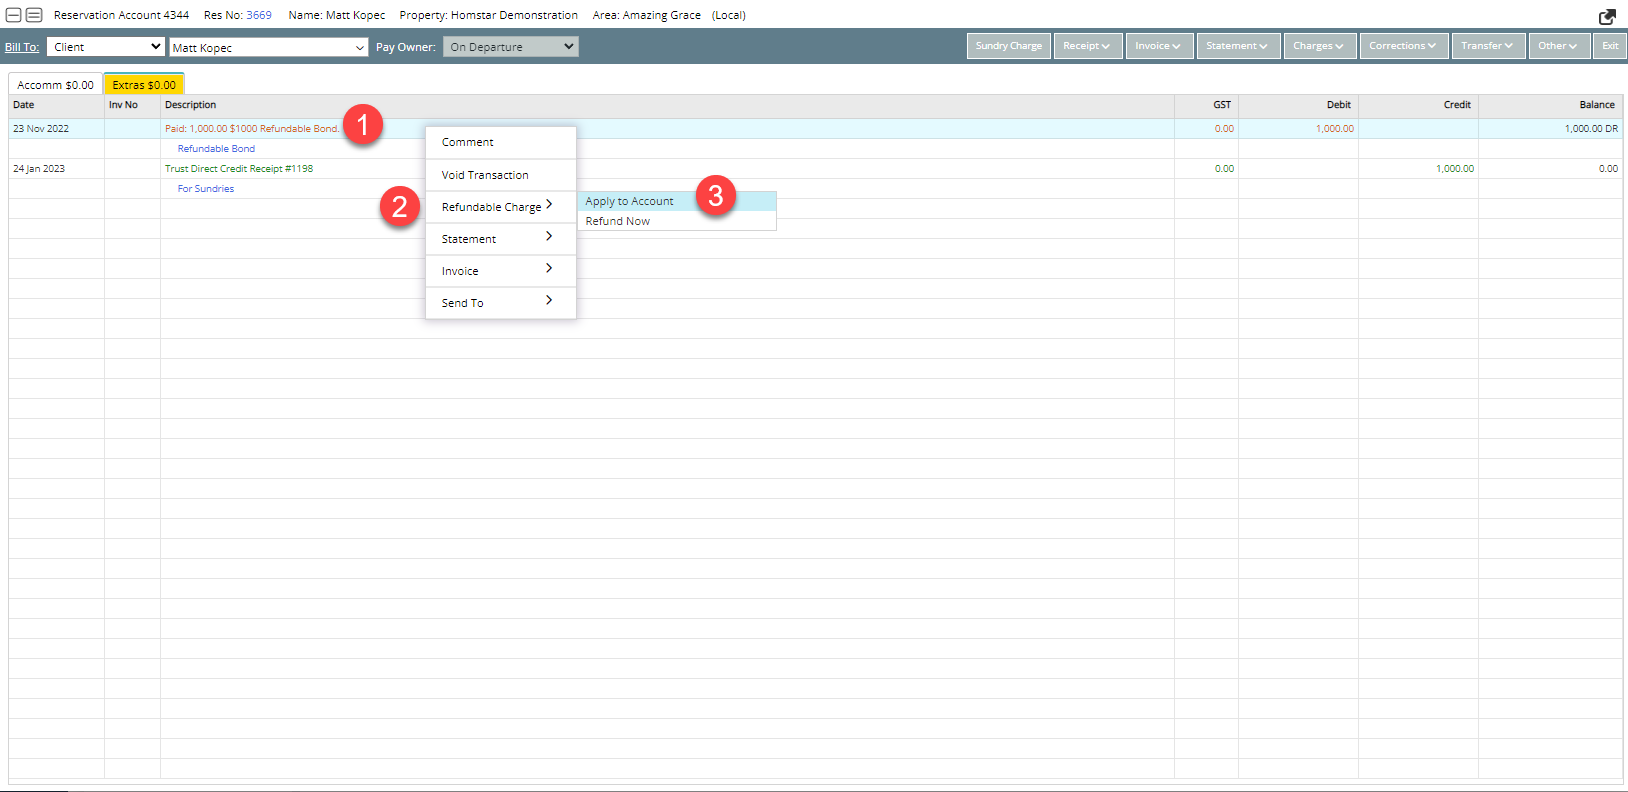This screenshot has height=792, width=1628.
Task: Select Void Transaction in context menu
Action: 485,175
